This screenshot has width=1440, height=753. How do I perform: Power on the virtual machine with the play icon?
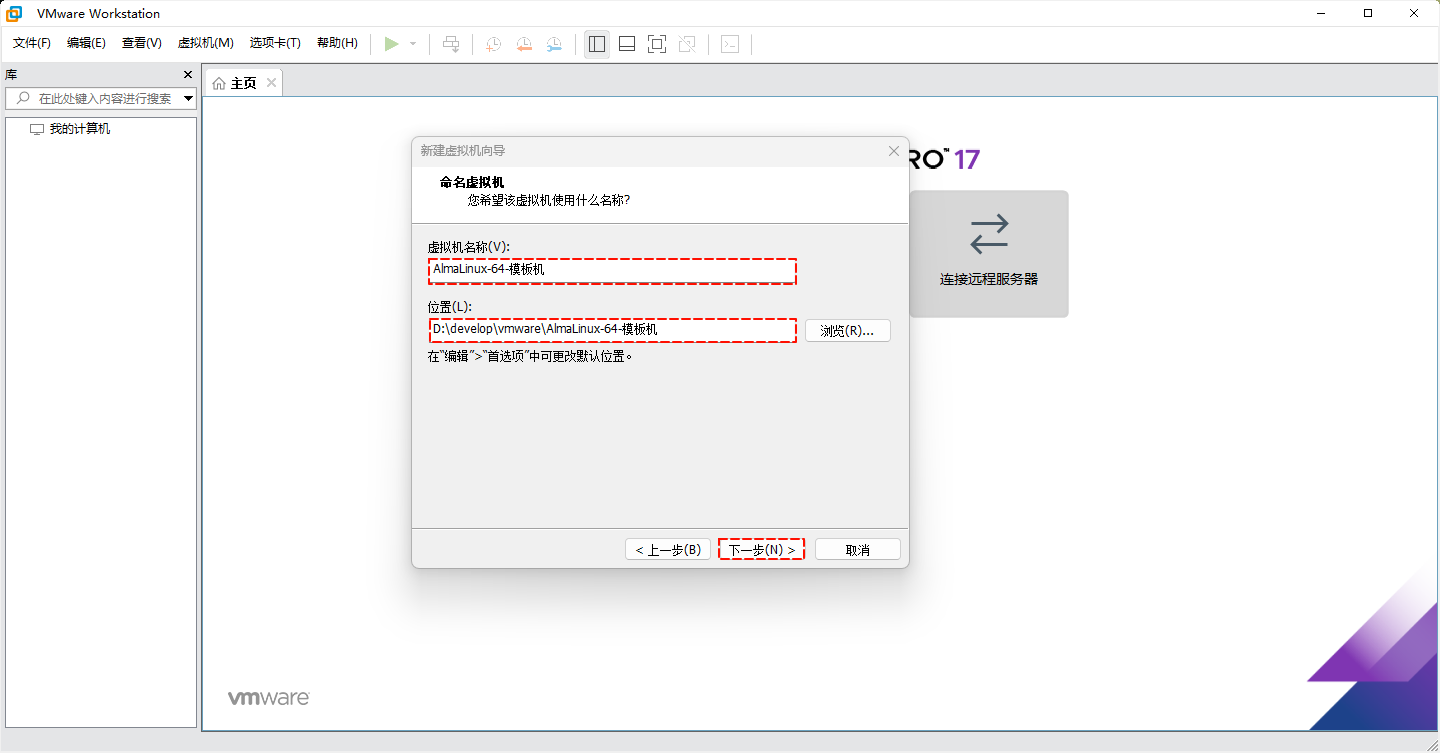point(392,43)
